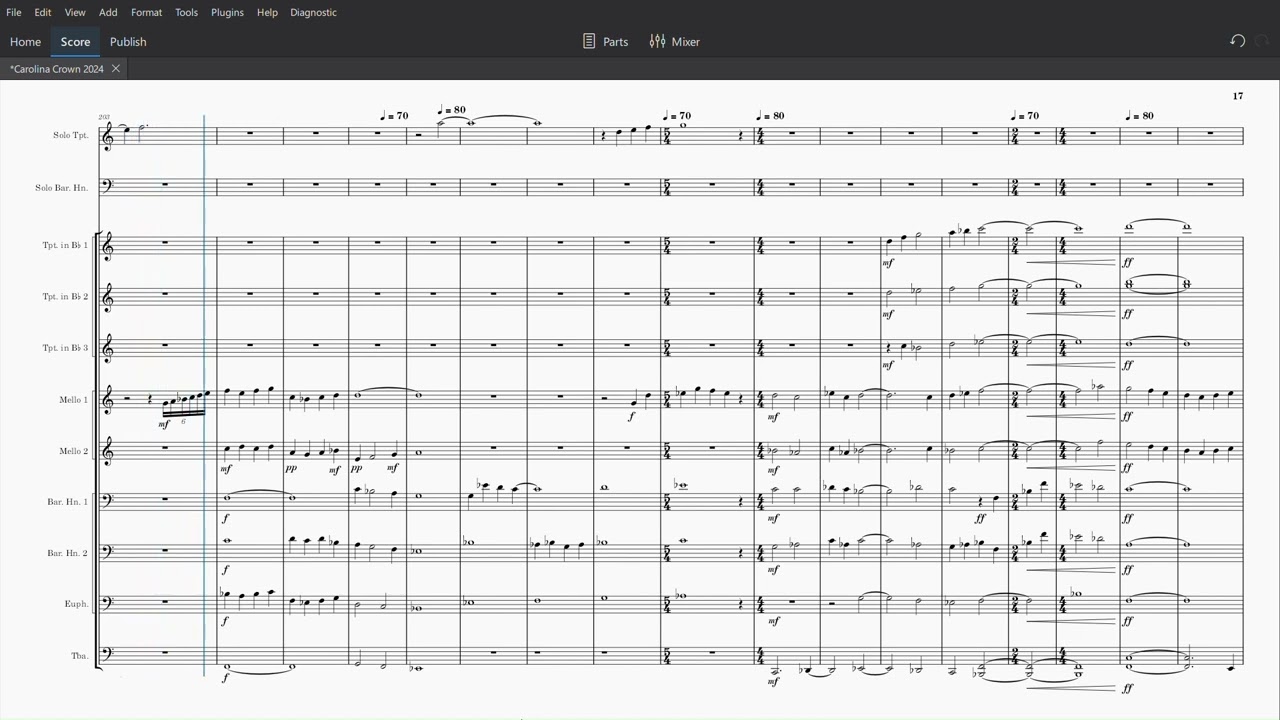Select the Euph. staff label

click(x=77, y=604)
